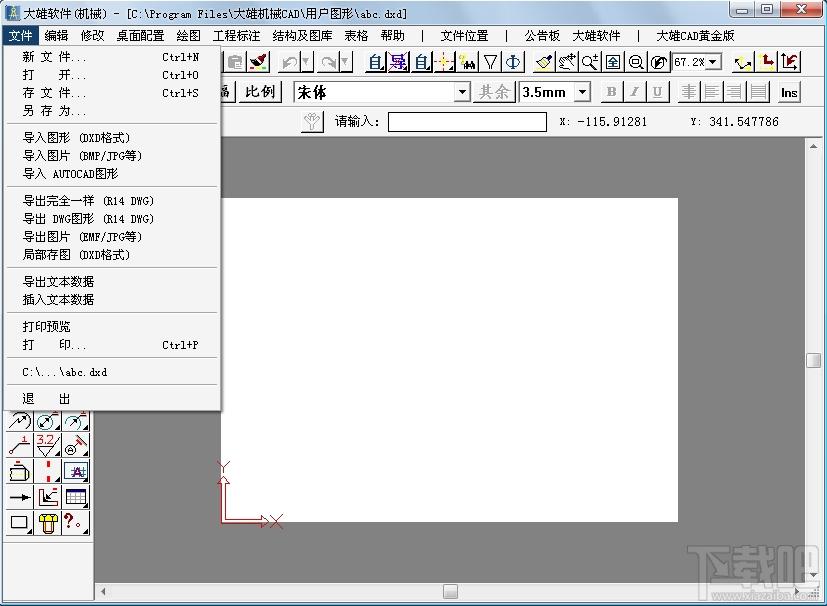
Task: Select the funnel filter icon
Action: click(x=491, y=62)
